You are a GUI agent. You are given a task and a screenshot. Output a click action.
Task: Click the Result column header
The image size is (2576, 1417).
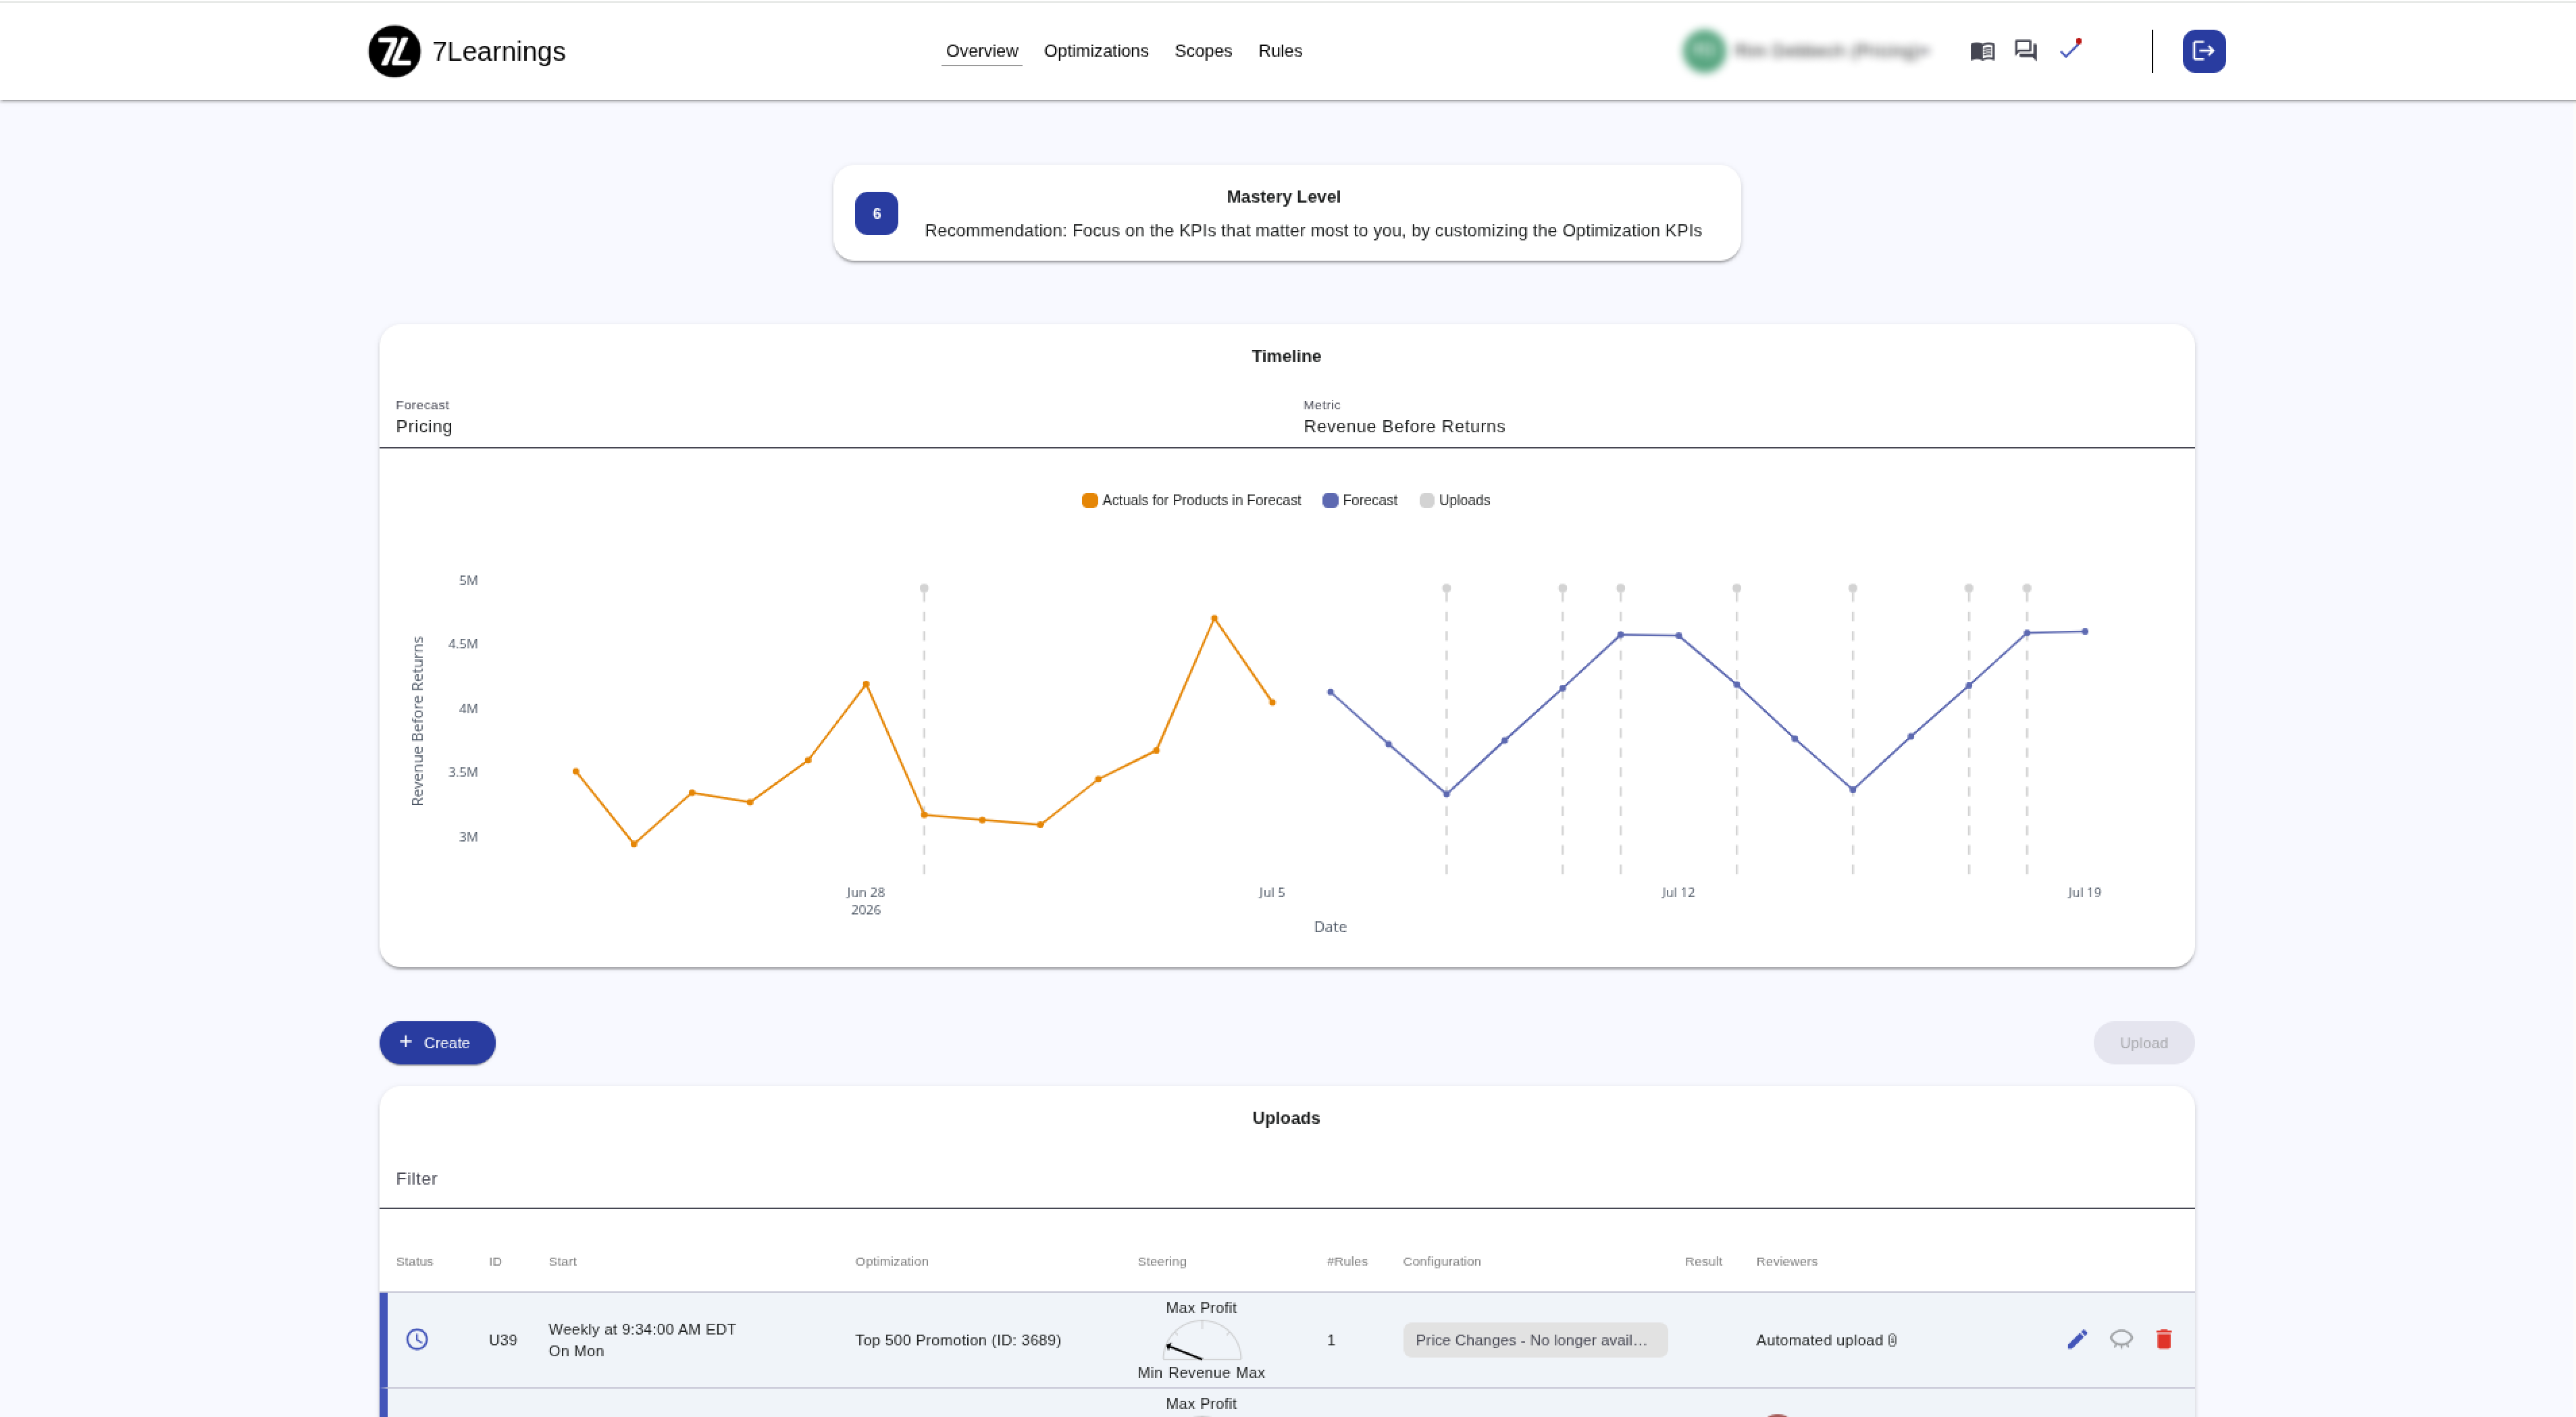1703,1261
